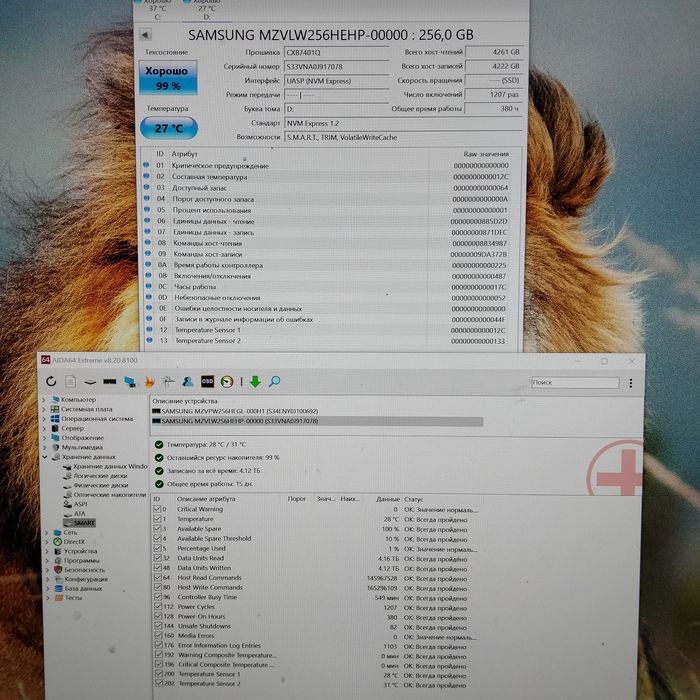The width and height of the screenshot is (700, 700).
Task: Select the C: drive tab in CrystalDiskInfo
Action: (157, 9)
